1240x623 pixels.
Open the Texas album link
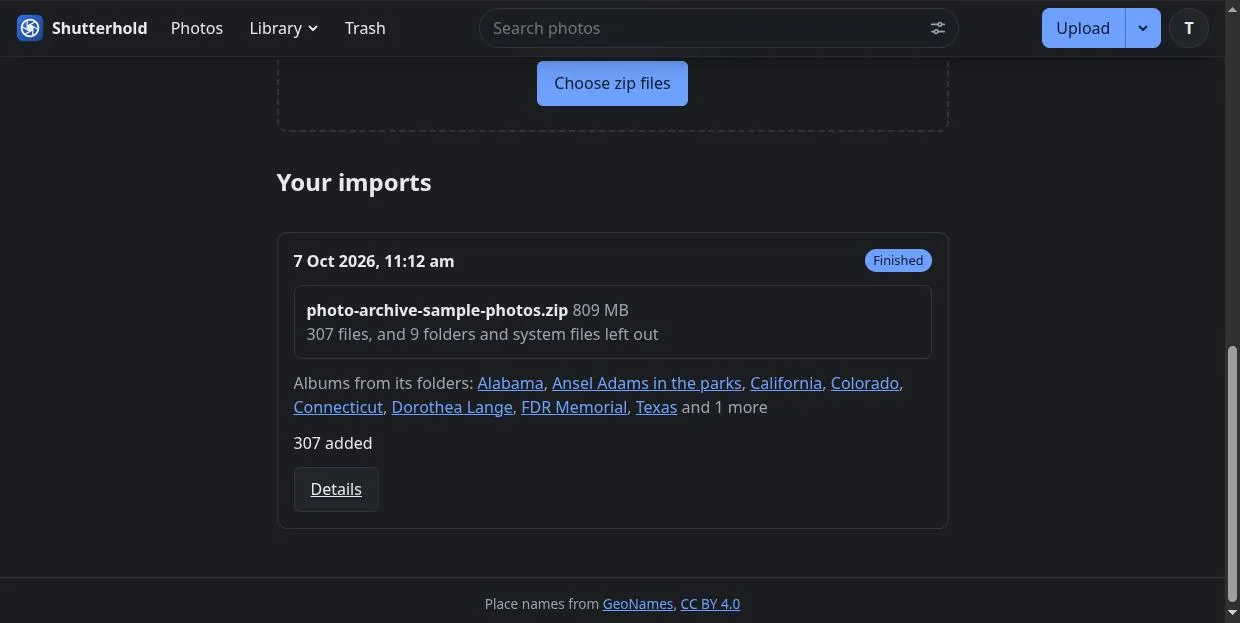(656, 407)
